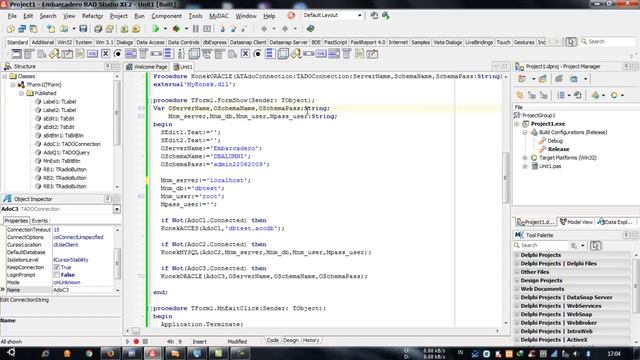Expand the Delphi Projects | DataSnap Server category
This screenshot has height=360, width=640.
click(x=516, y=298)
